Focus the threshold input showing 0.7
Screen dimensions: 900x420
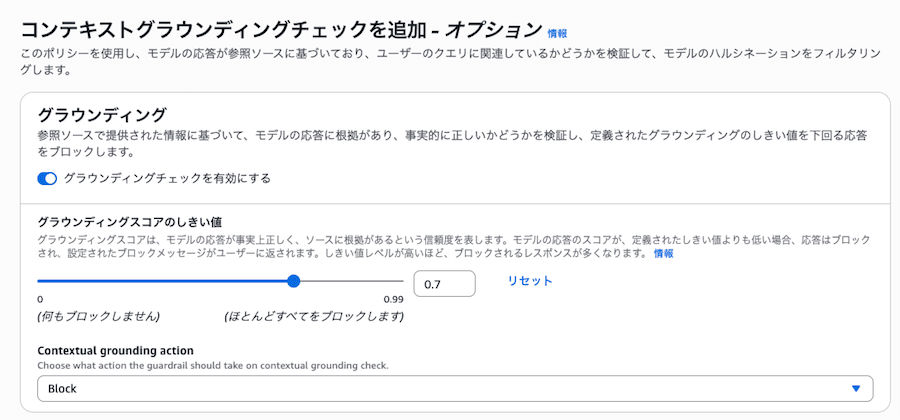pos(443,284)
